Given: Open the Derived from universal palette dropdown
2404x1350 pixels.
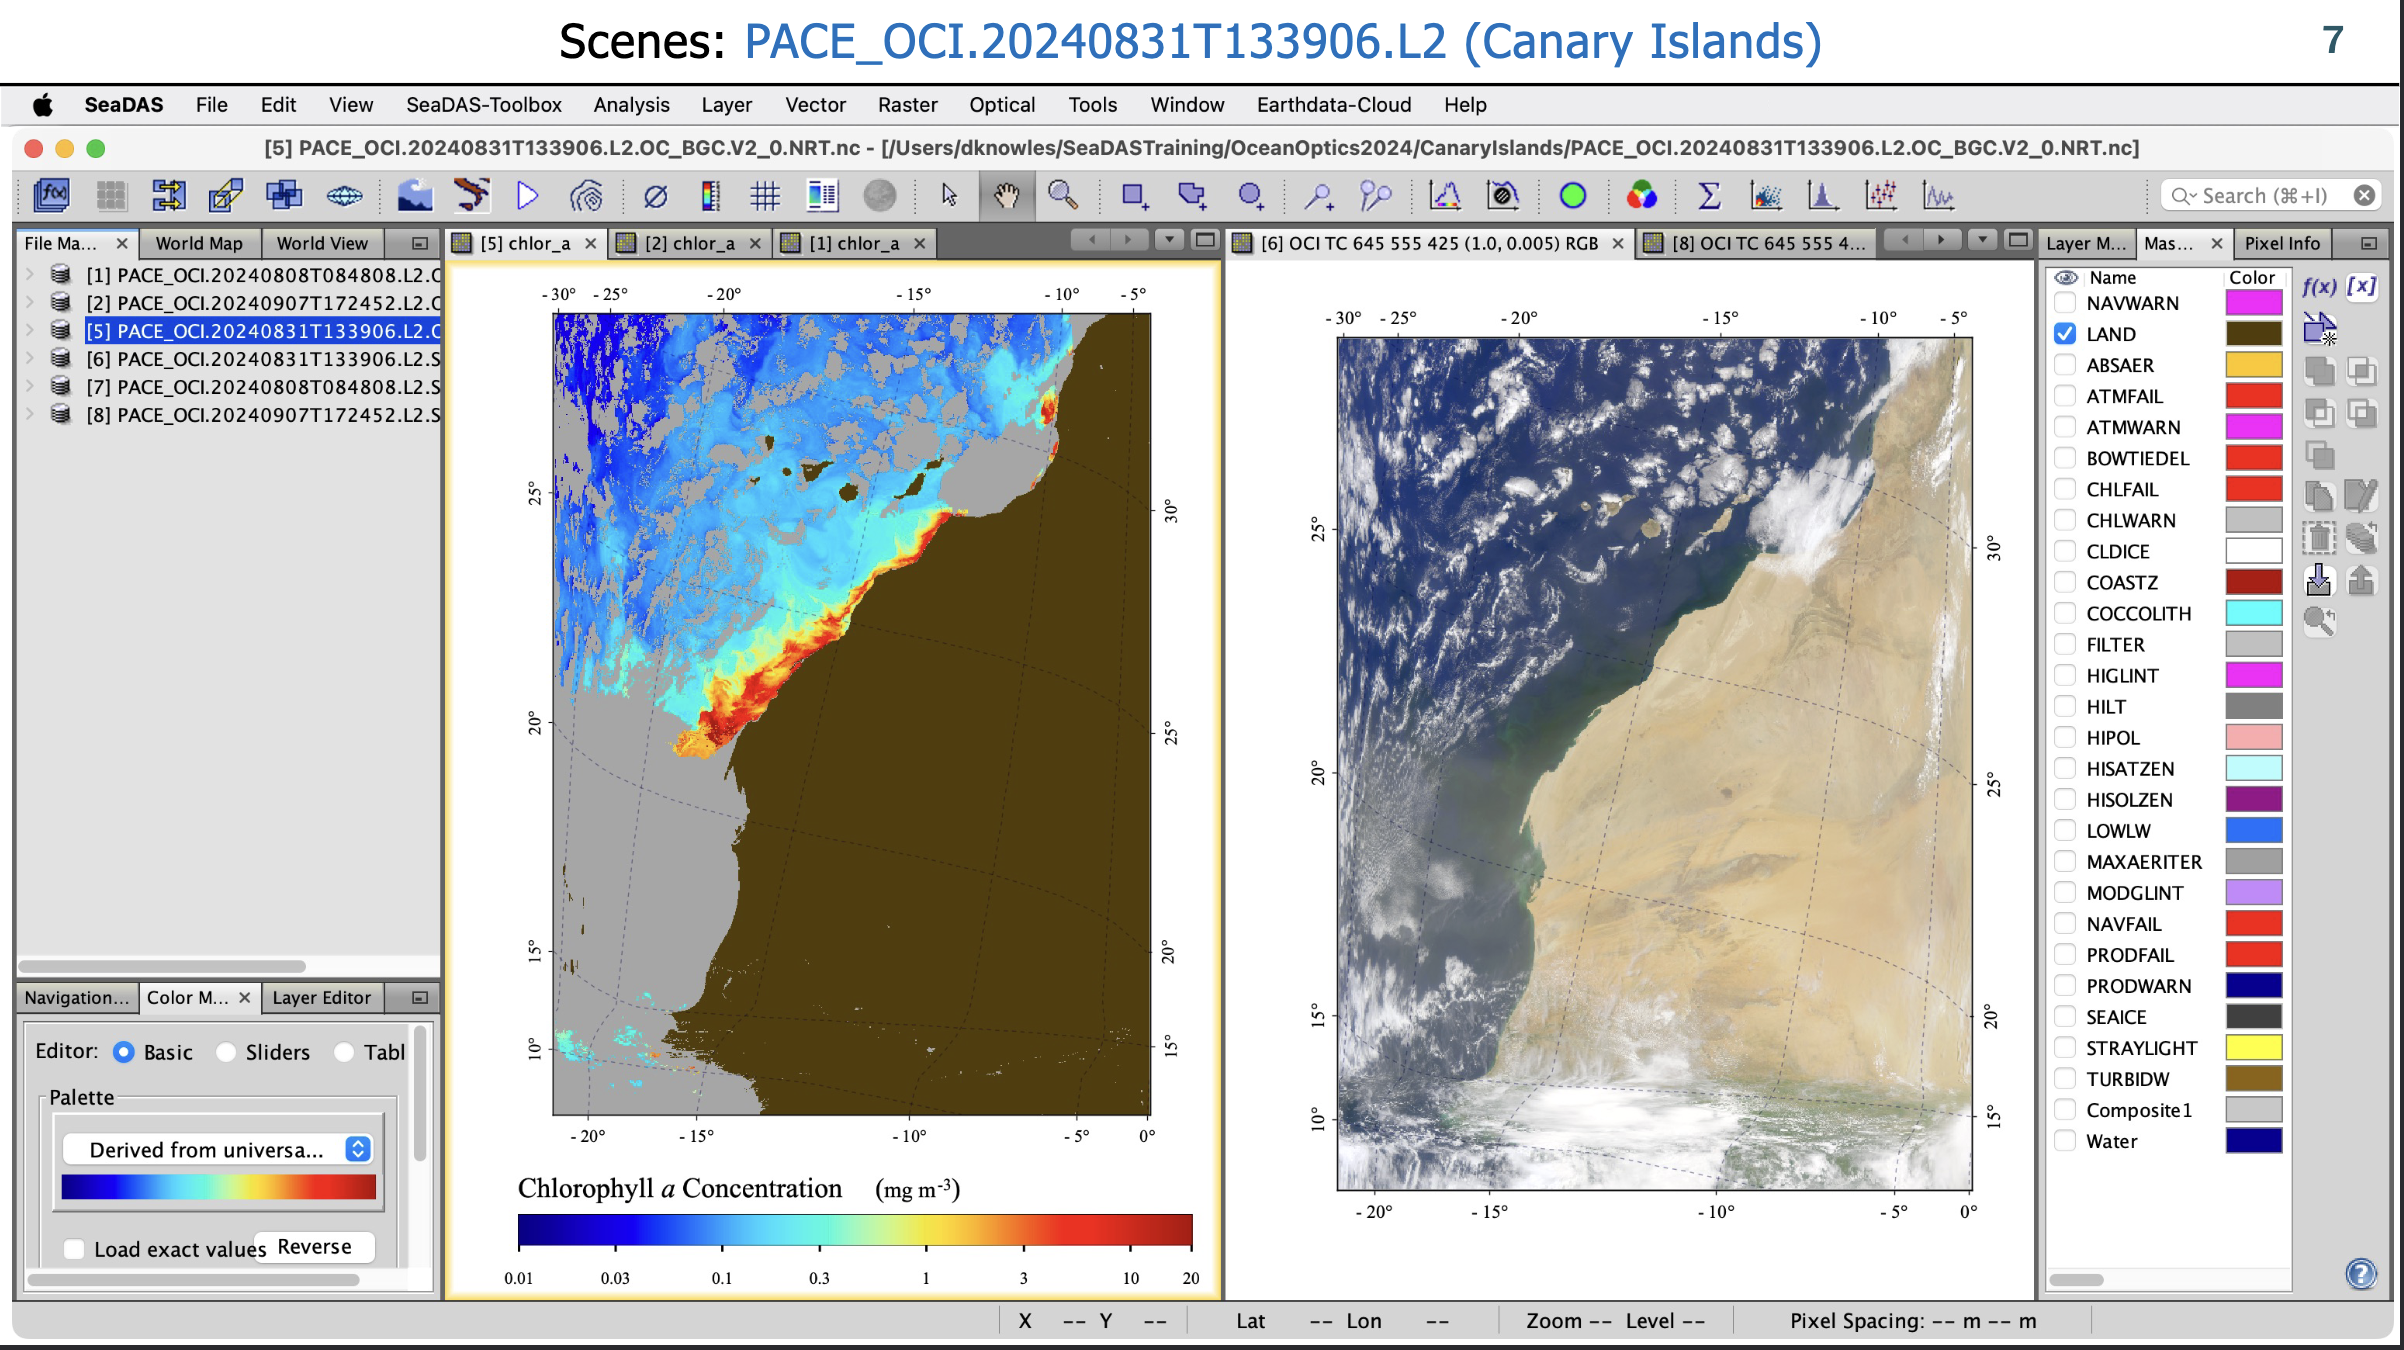Looking at the screenshot, I should (x=217, y=1149).
